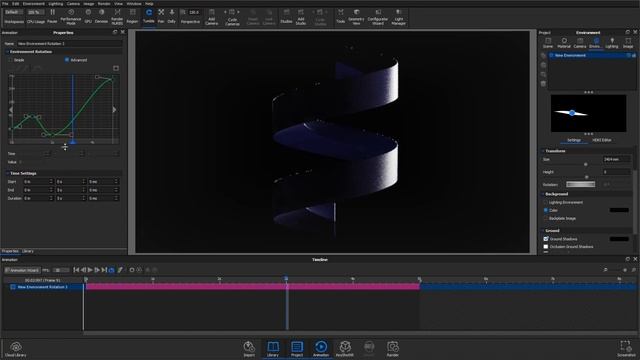The image size is (640, 360).
Task: Select Lighting Environment background option
Action: [x=546, y=202]
